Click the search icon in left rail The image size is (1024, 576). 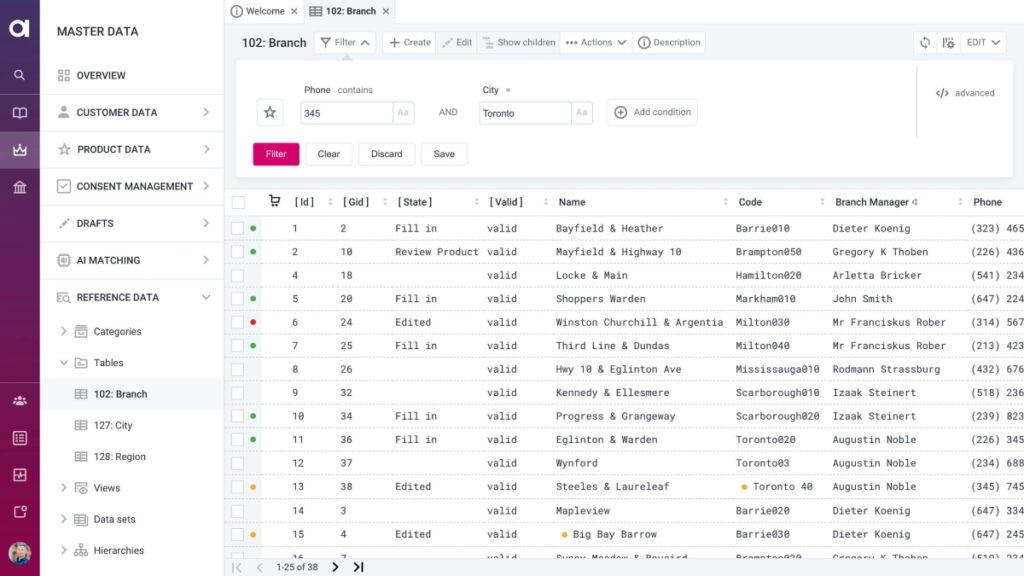point(19,75)
